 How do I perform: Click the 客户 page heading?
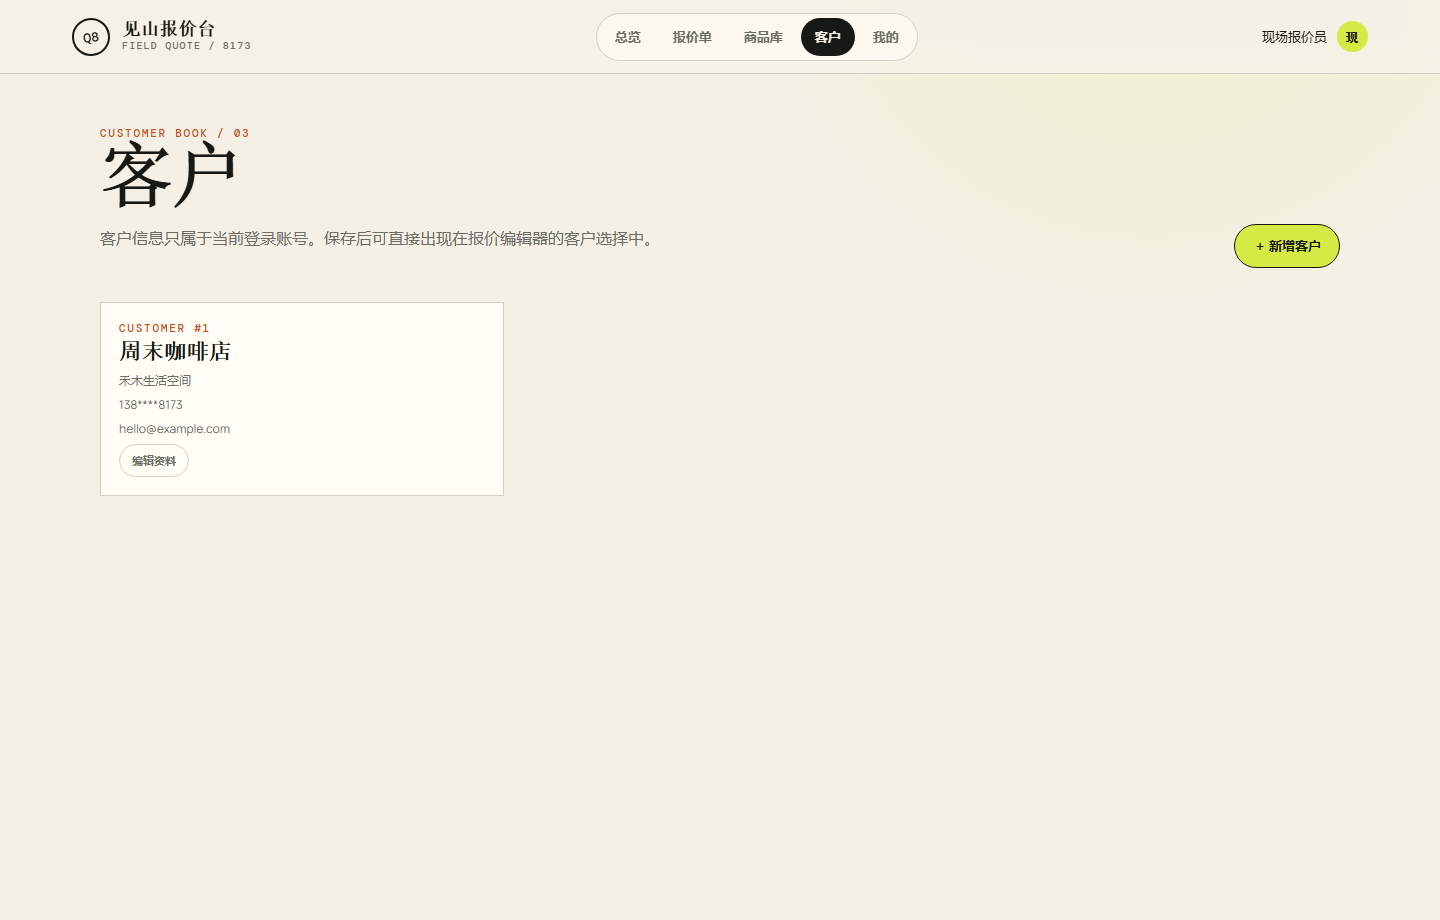click(x=169, y=176)
